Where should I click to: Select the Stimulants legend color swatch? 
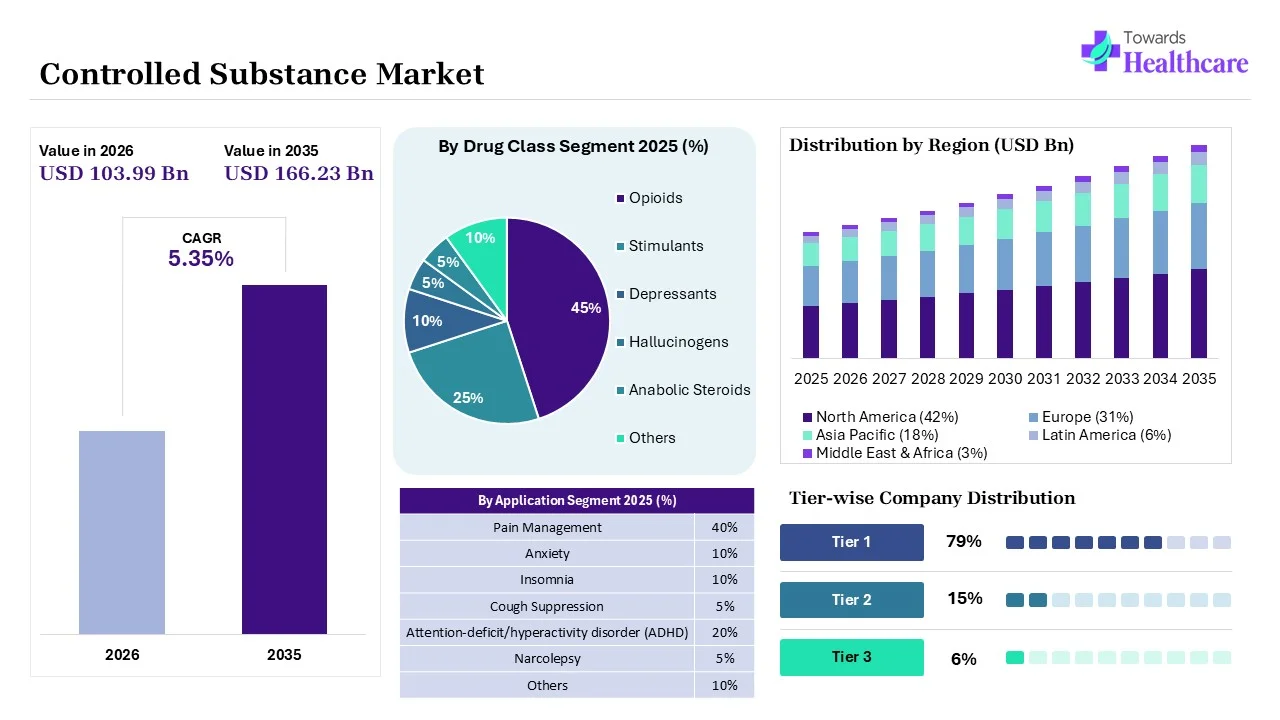coord(620,246)
